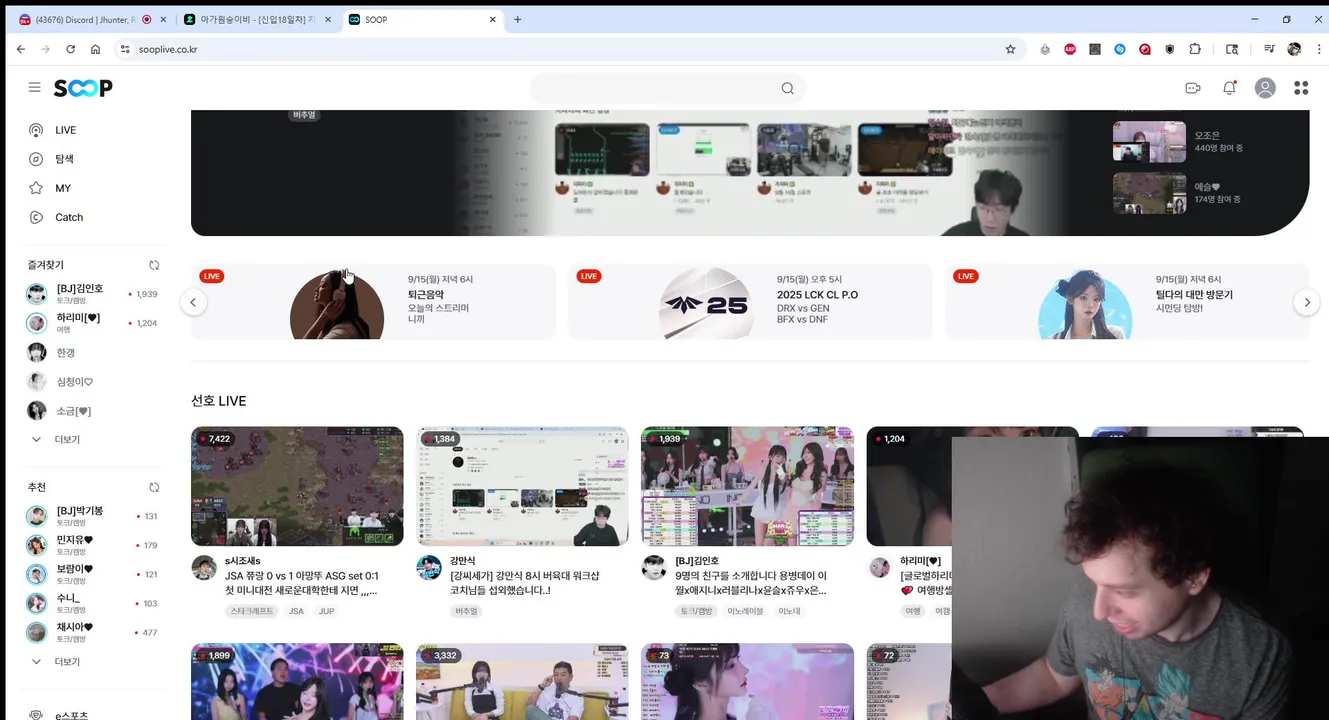
Task: Click the 스타크래프트 tag
Action: 252,611
